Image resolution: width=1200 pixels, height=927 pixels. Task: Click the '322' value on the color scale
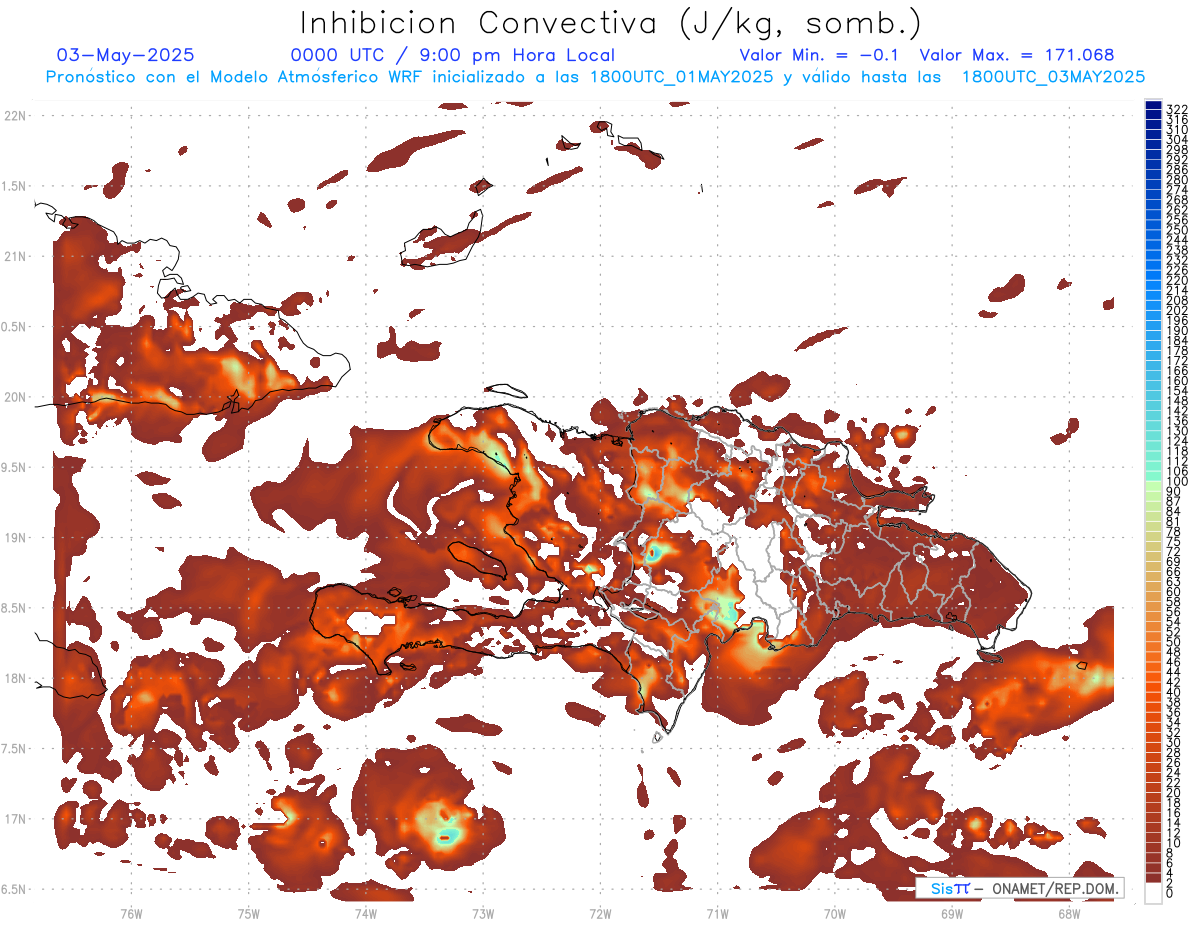(x=1177, y=108)
